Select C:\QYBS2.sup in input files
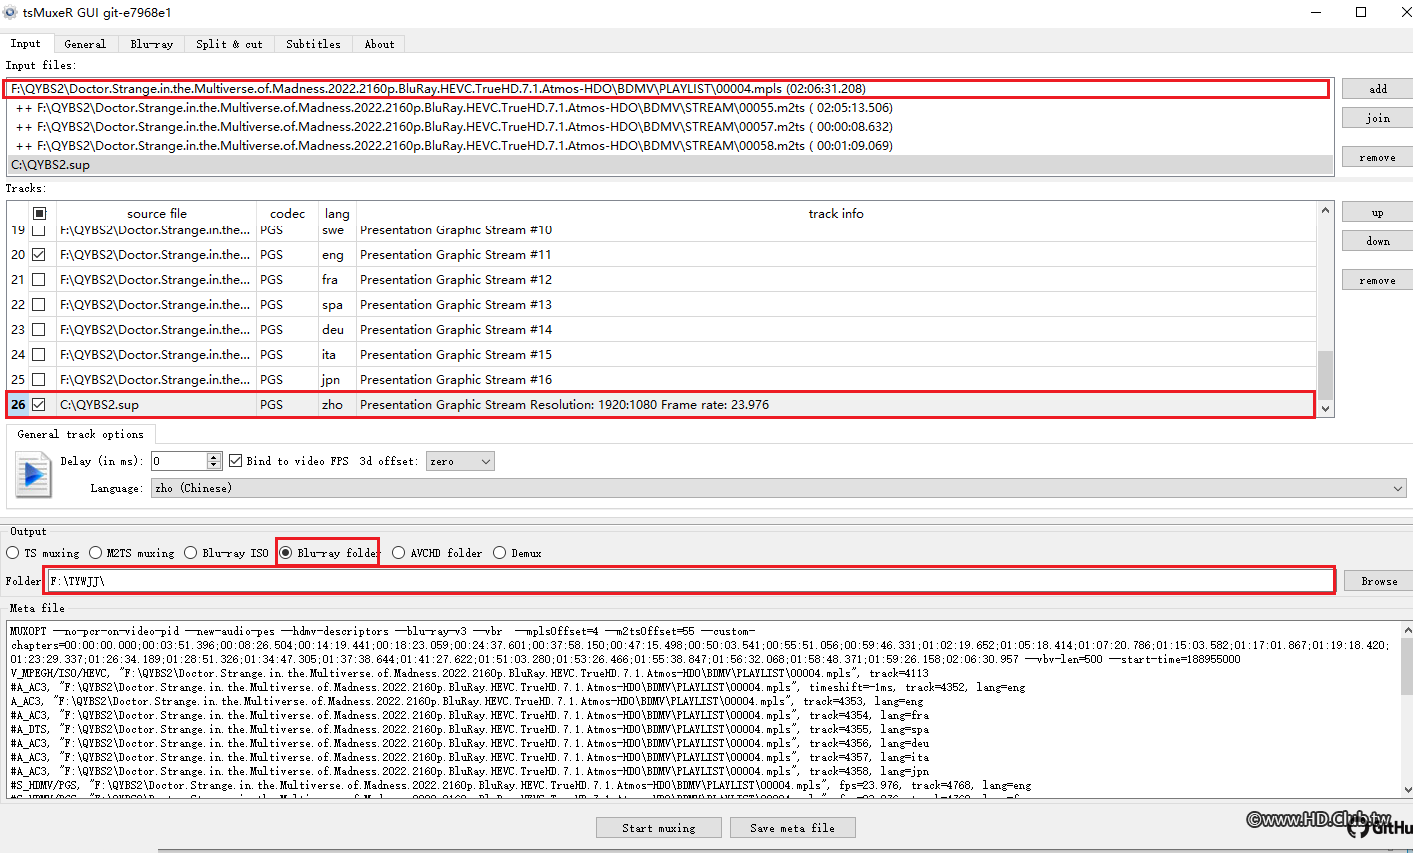 [x=670, y=165]
